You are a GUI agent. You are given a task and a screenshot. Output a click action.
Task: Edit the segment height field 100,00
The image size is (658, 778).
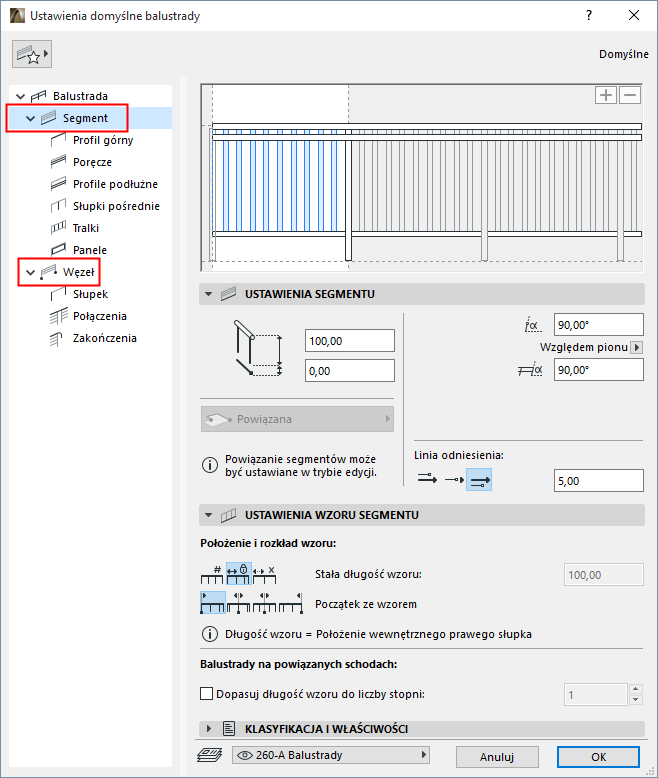pyautogui.click(x=350, y=341)
